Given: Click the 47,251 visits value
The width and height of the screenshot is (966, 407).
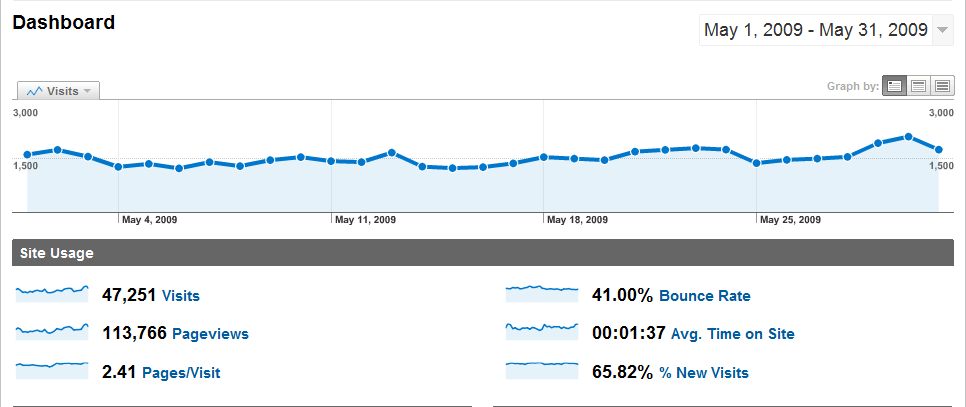Looking at the screenshot, I should 129,295.
